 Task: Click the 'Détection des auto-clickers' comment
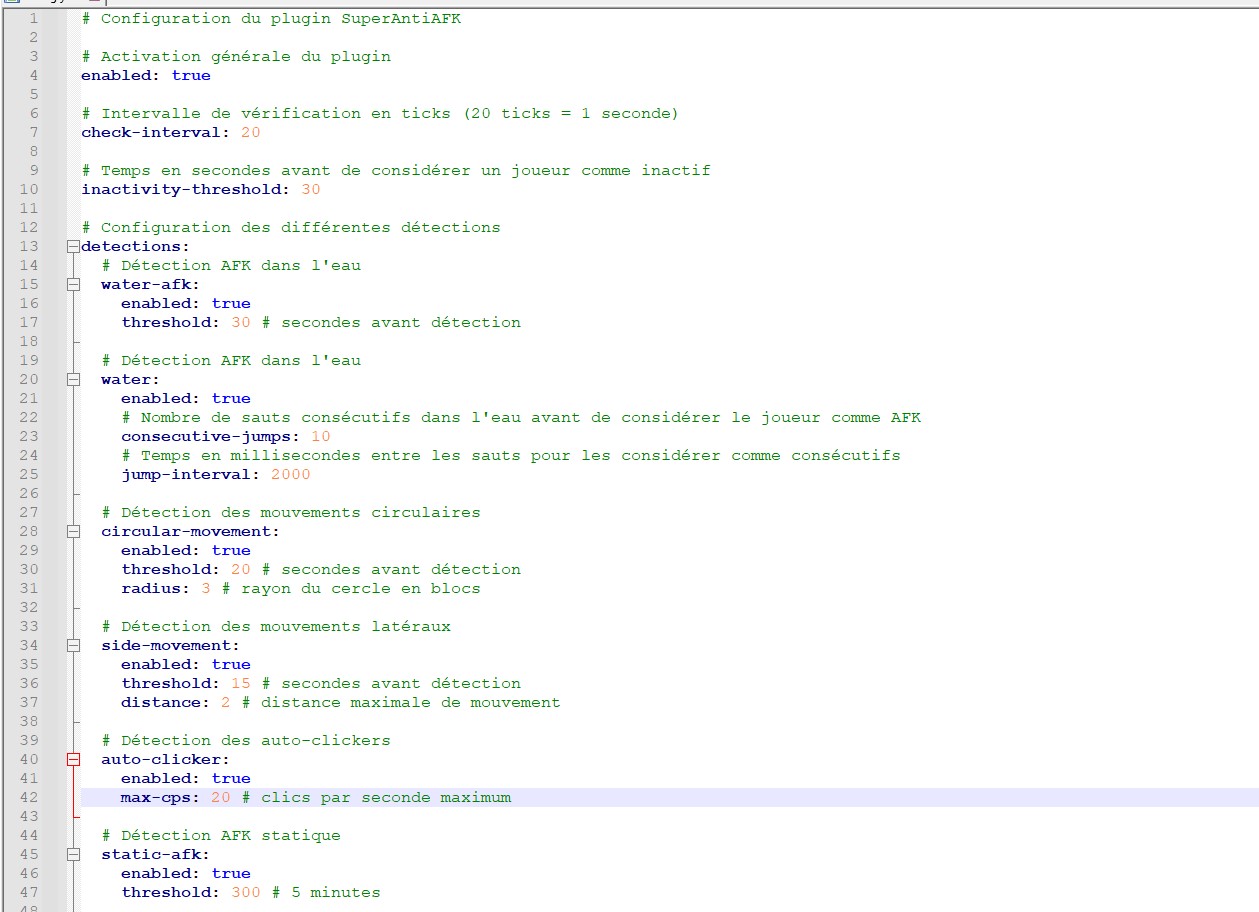pyautogui.click(x=246, y=740)
